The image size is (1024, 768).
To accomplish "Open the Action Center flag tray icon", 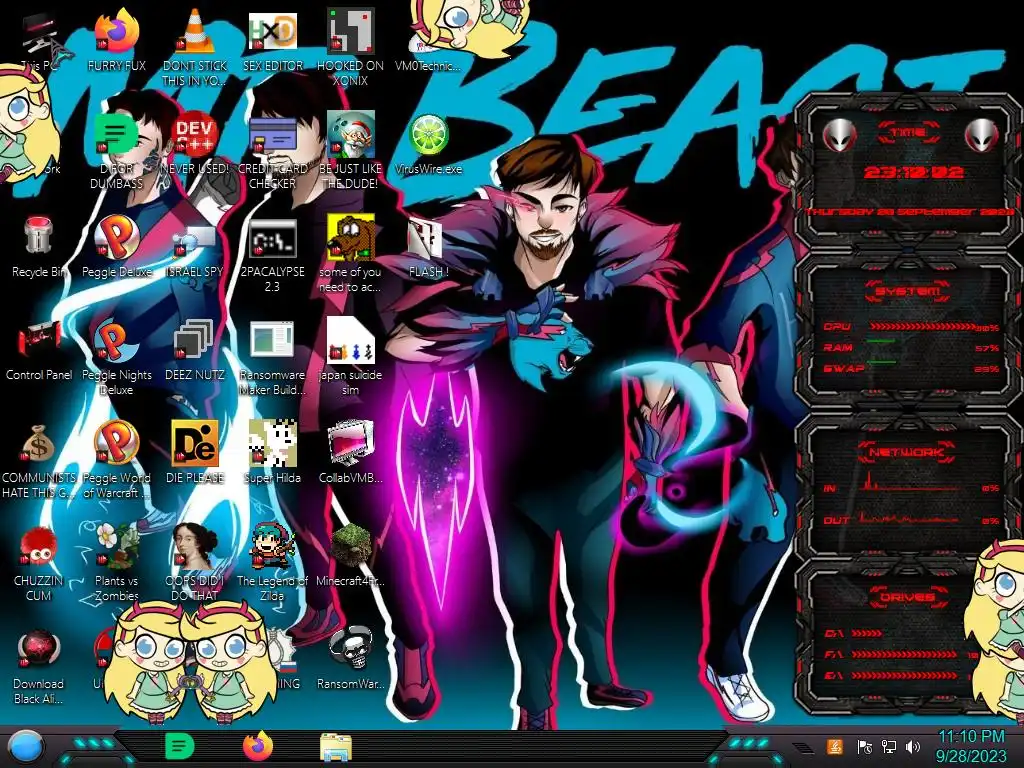I will 864,746.
